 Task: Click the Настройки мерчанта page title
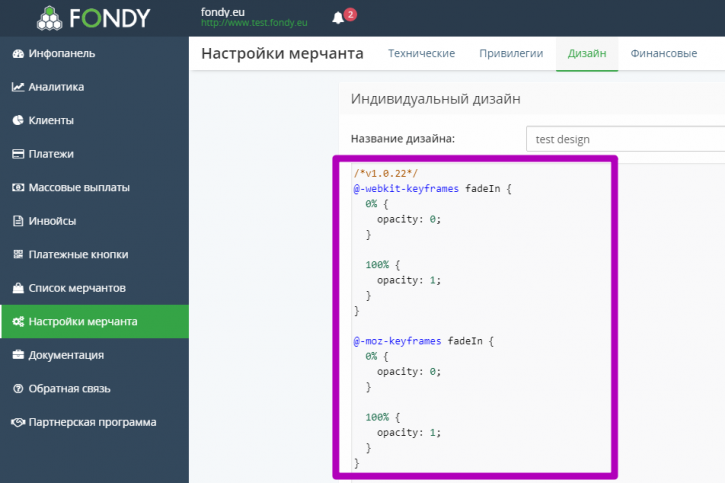[282, 54]
